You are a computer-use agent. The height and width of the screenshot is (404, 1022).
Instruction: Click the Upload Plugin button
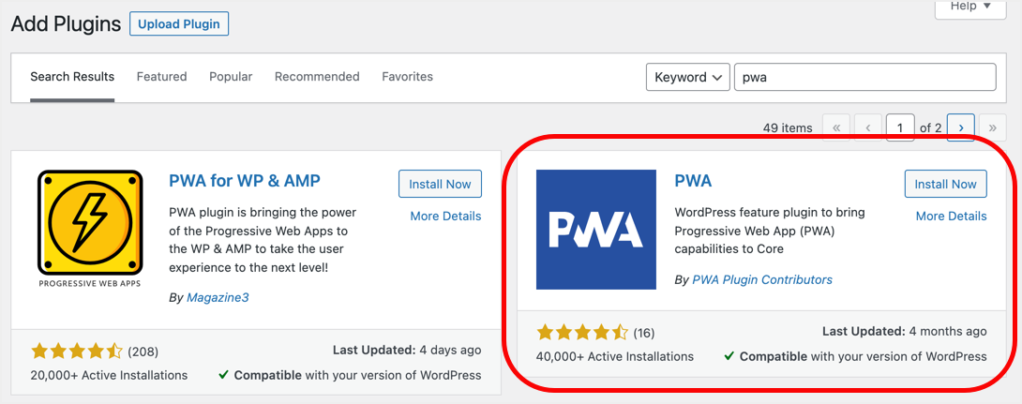179,23
